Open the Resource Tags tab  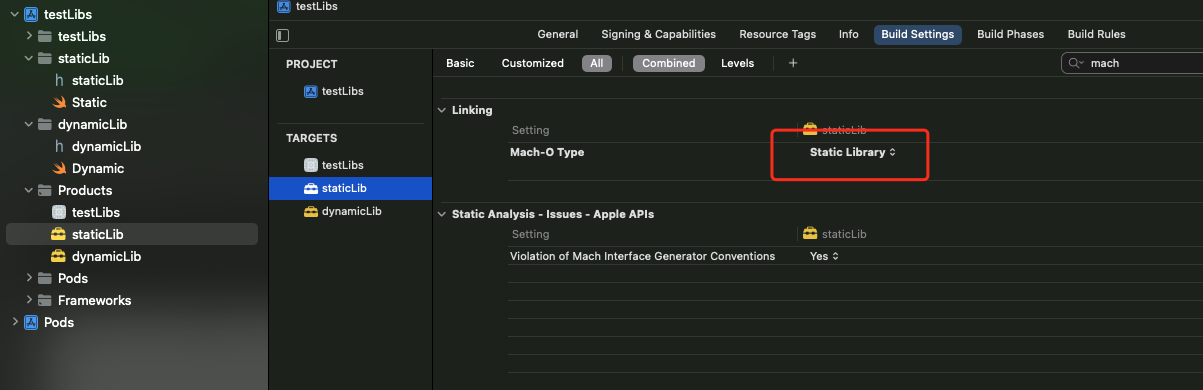coord(777,34)
